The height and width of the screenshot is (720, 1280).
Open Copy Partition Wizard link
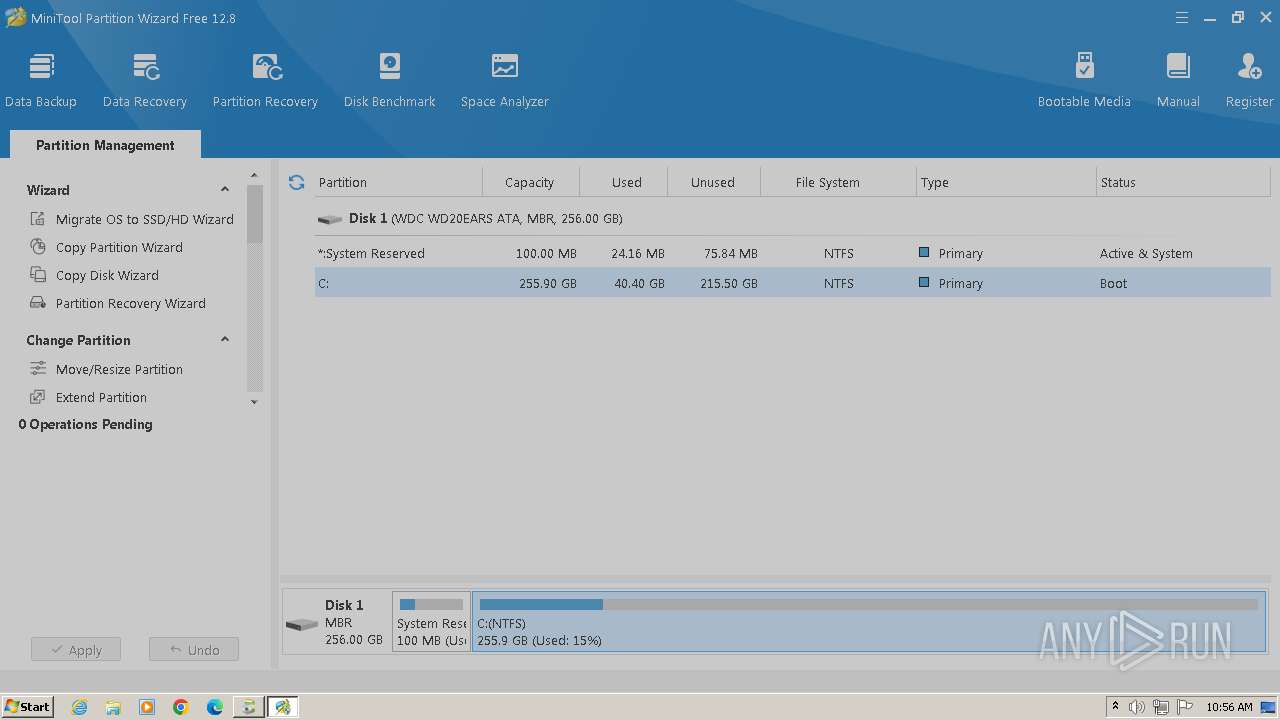(x=119, y=247)
